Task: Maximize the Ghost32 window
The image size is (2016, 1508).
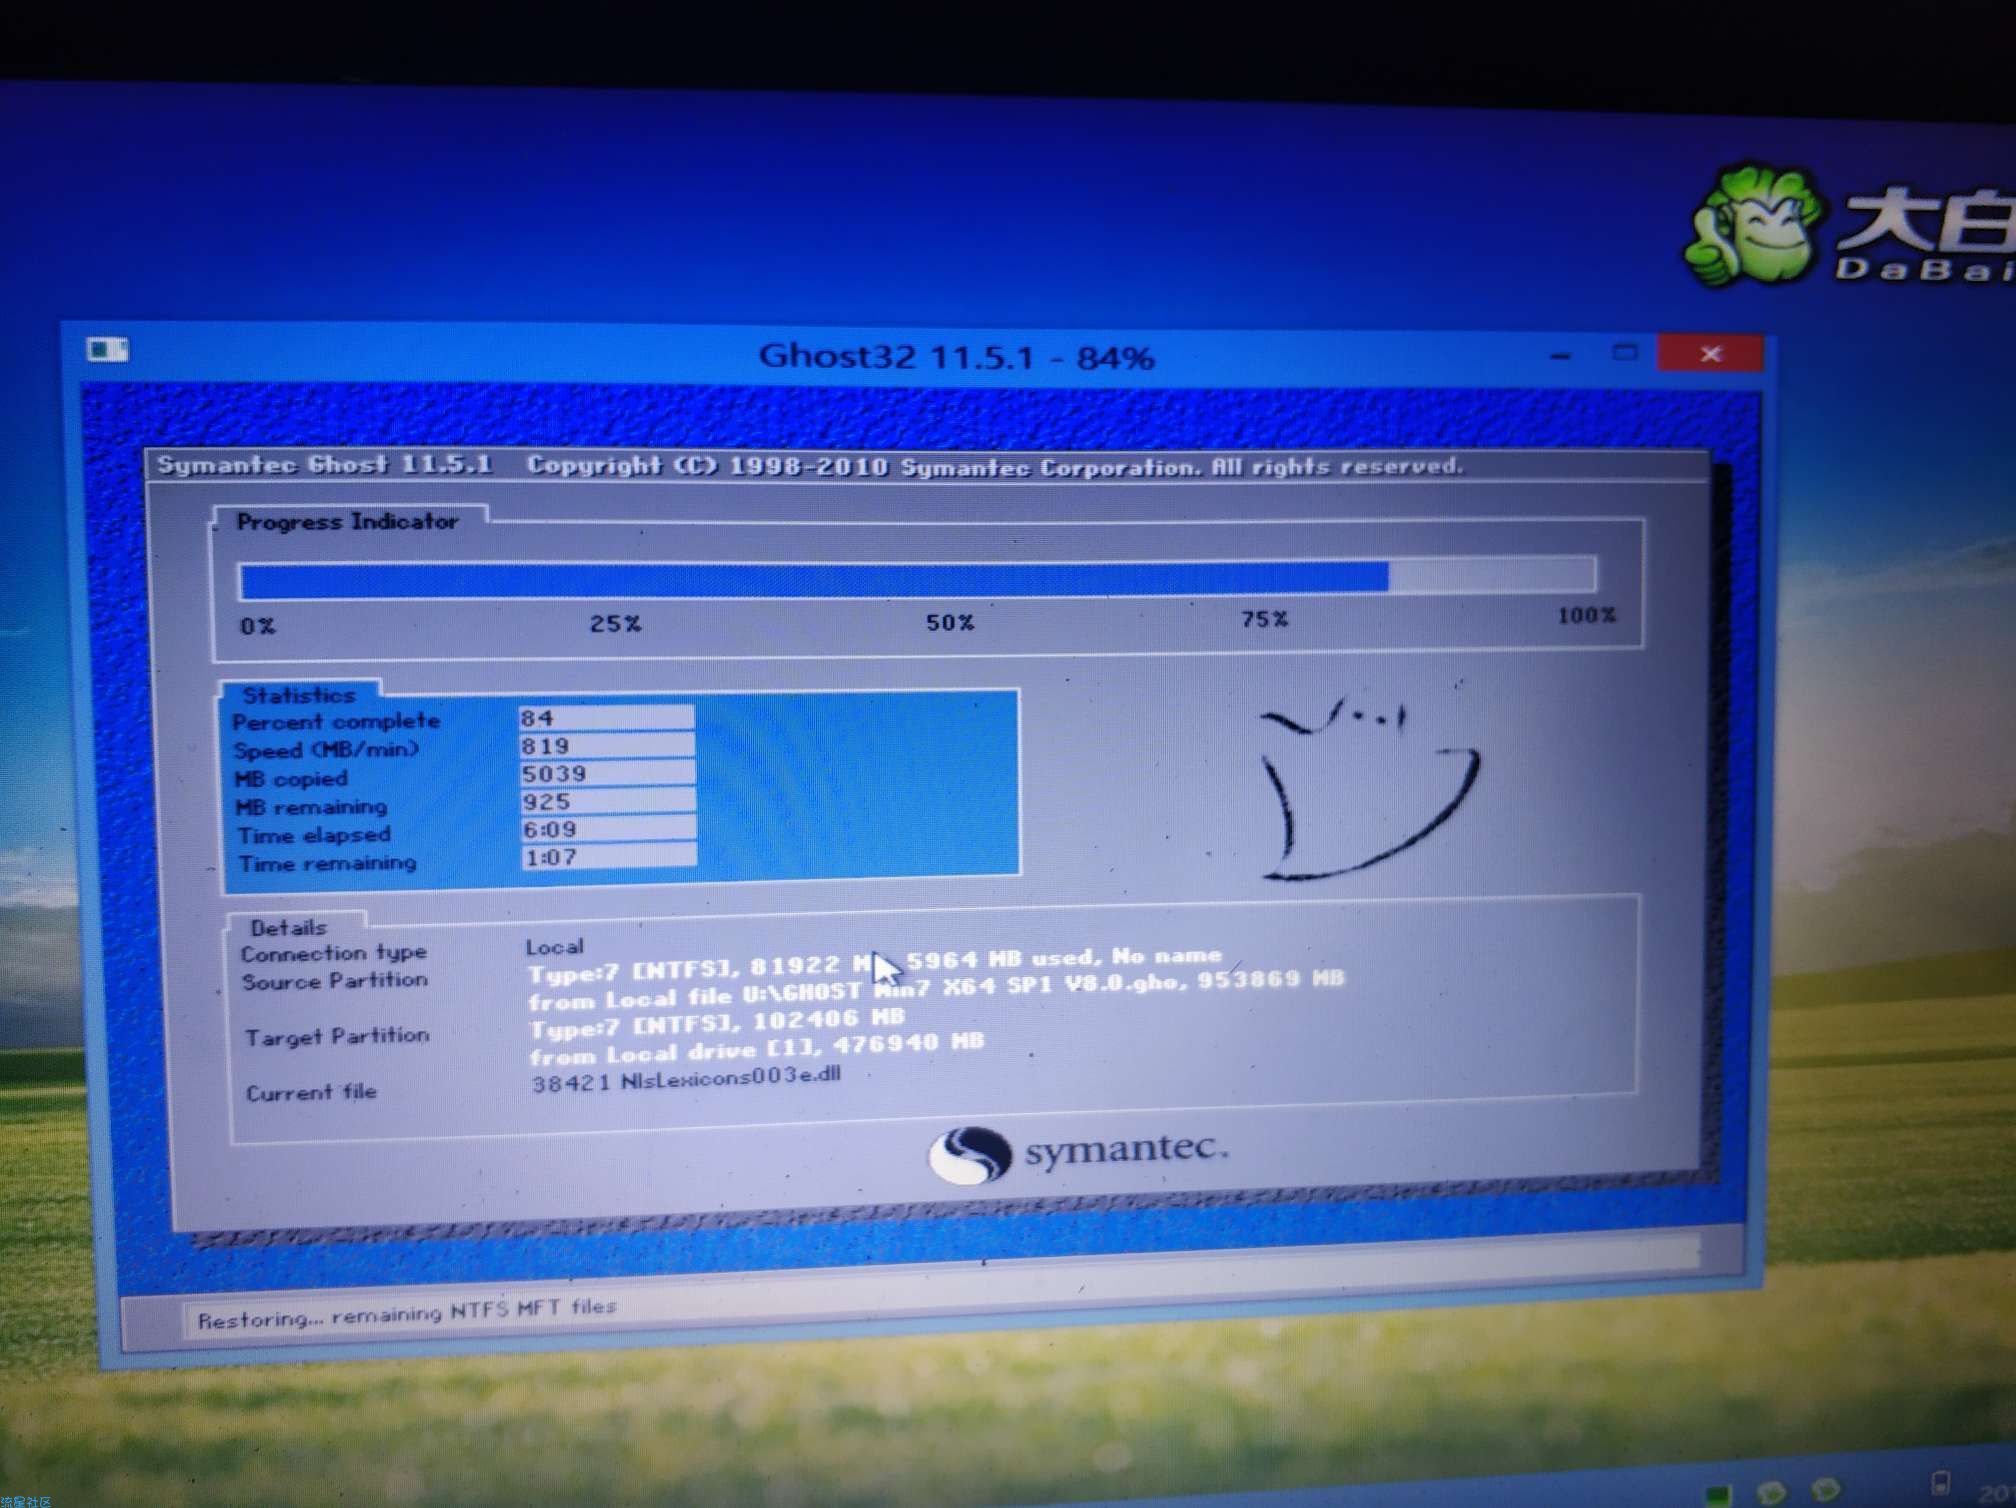Action: [x=1625, y=353]
